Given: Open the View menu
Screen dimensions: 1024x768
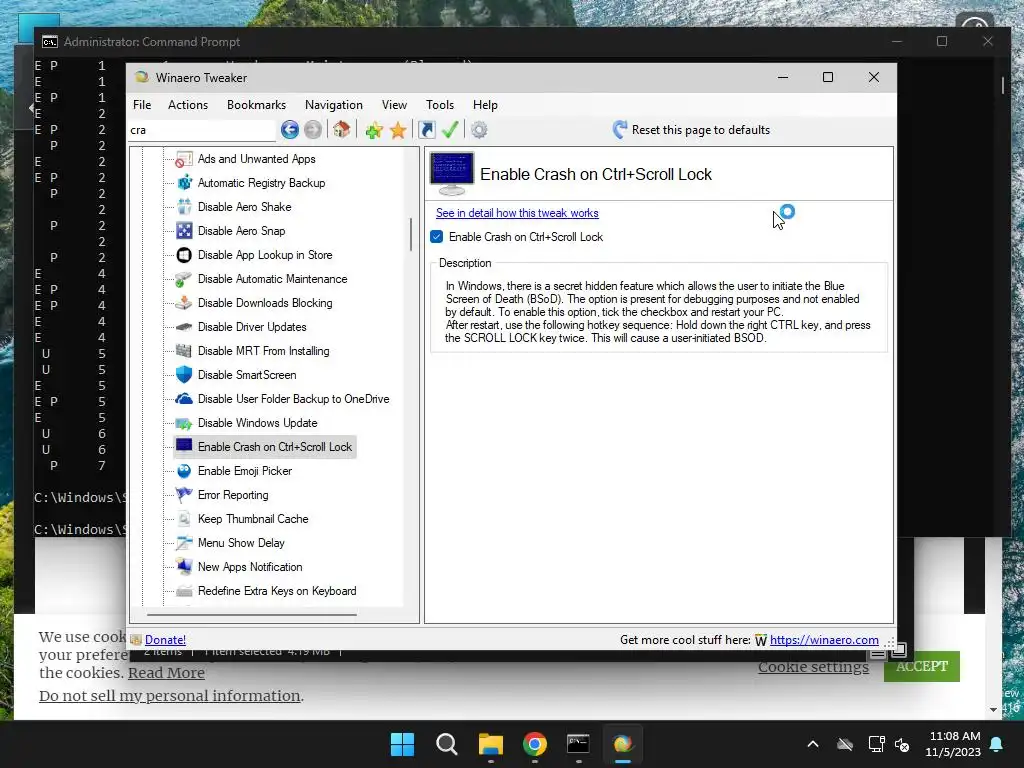Looking at the screenshot, I should 394,104.
